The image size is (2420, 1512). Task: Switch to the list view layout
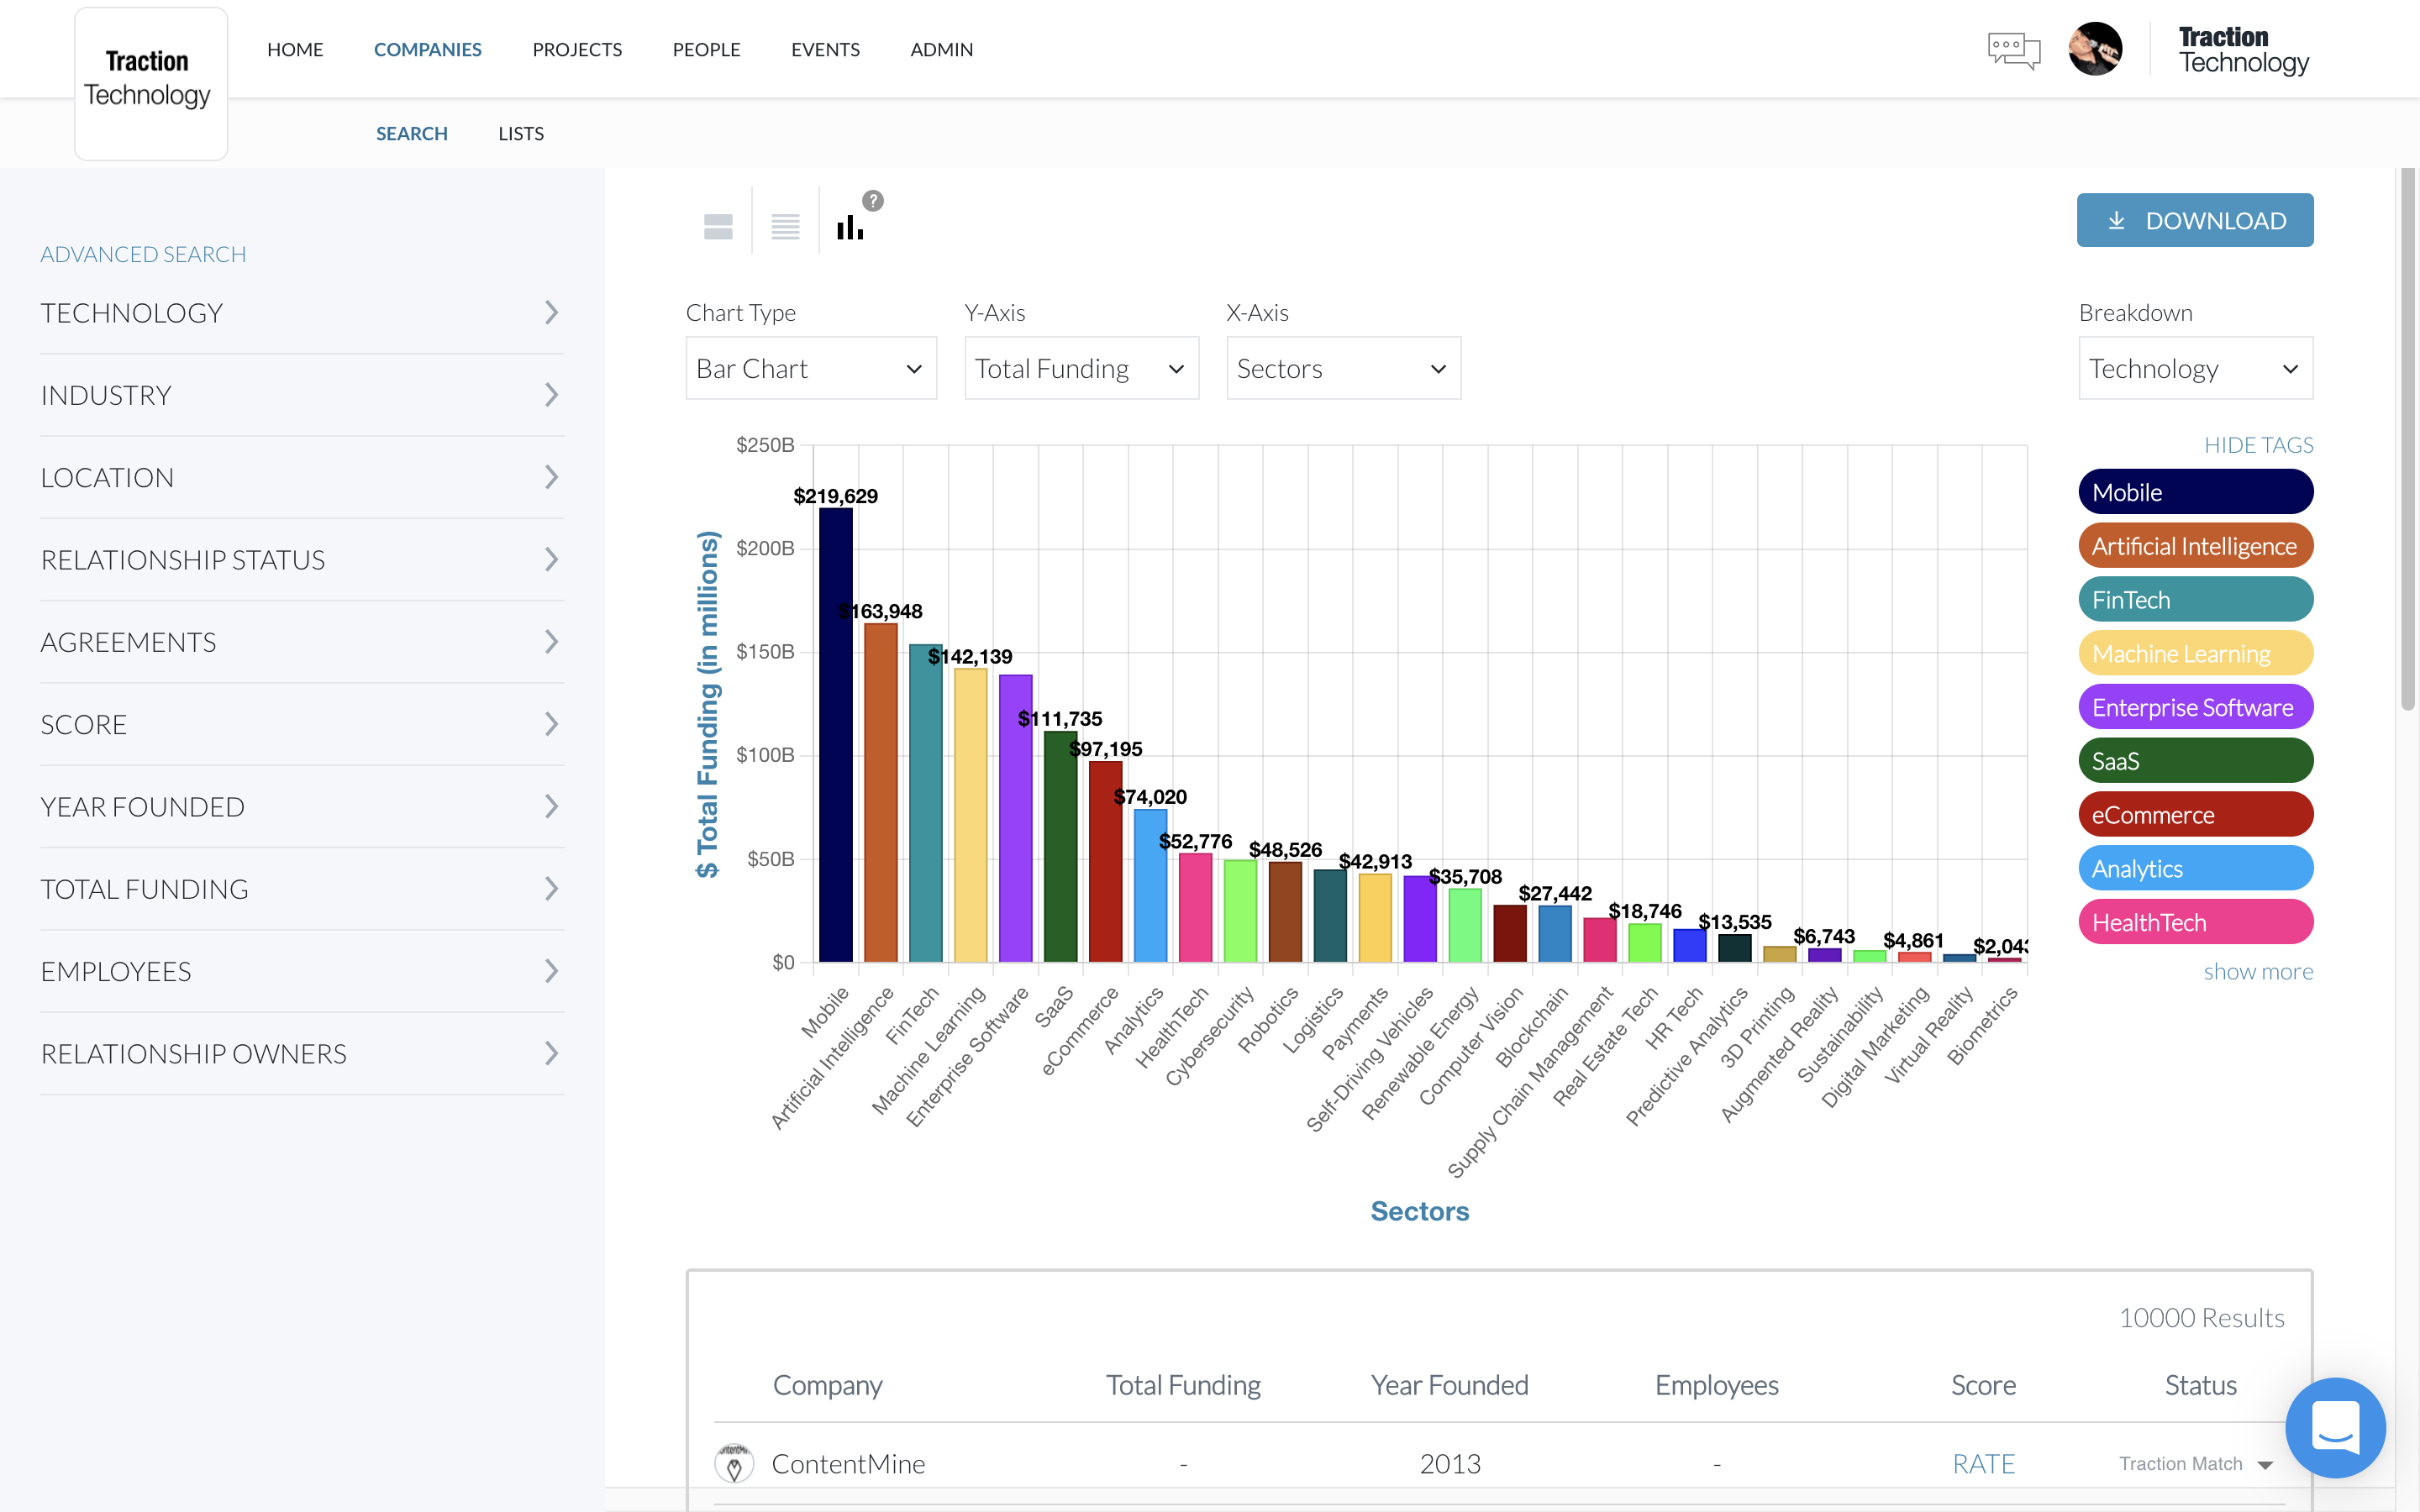(x=786, y=226)
